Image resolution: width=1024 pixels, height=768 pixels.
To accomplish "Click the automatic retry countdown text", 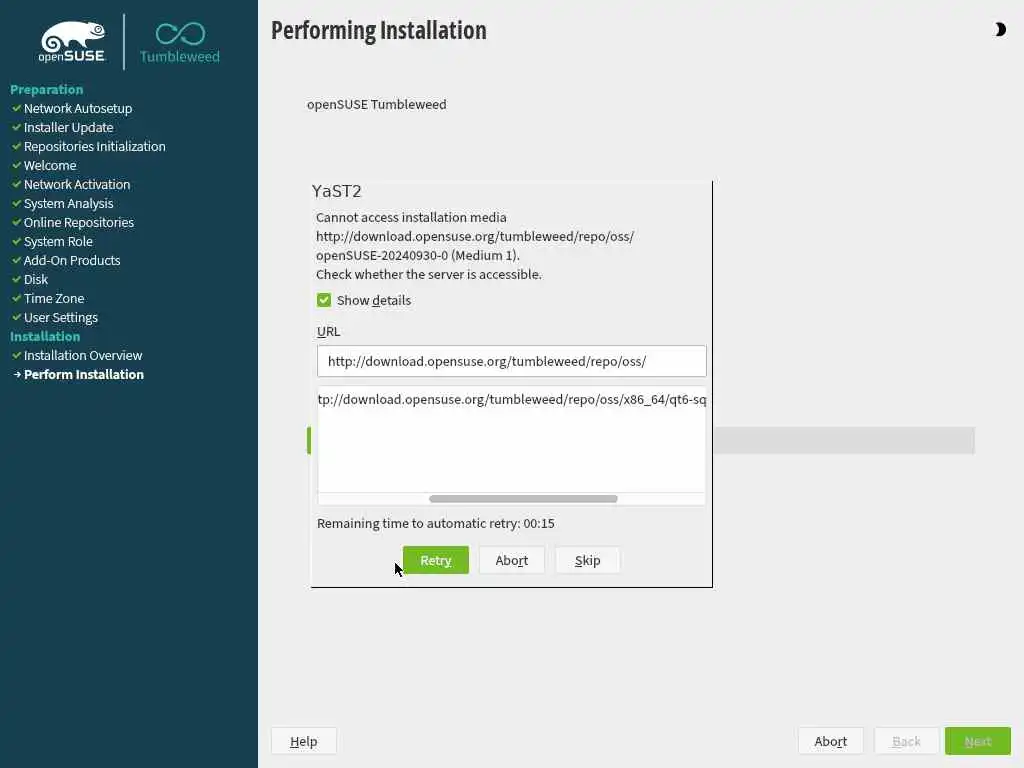I will [x=436, y=523].
